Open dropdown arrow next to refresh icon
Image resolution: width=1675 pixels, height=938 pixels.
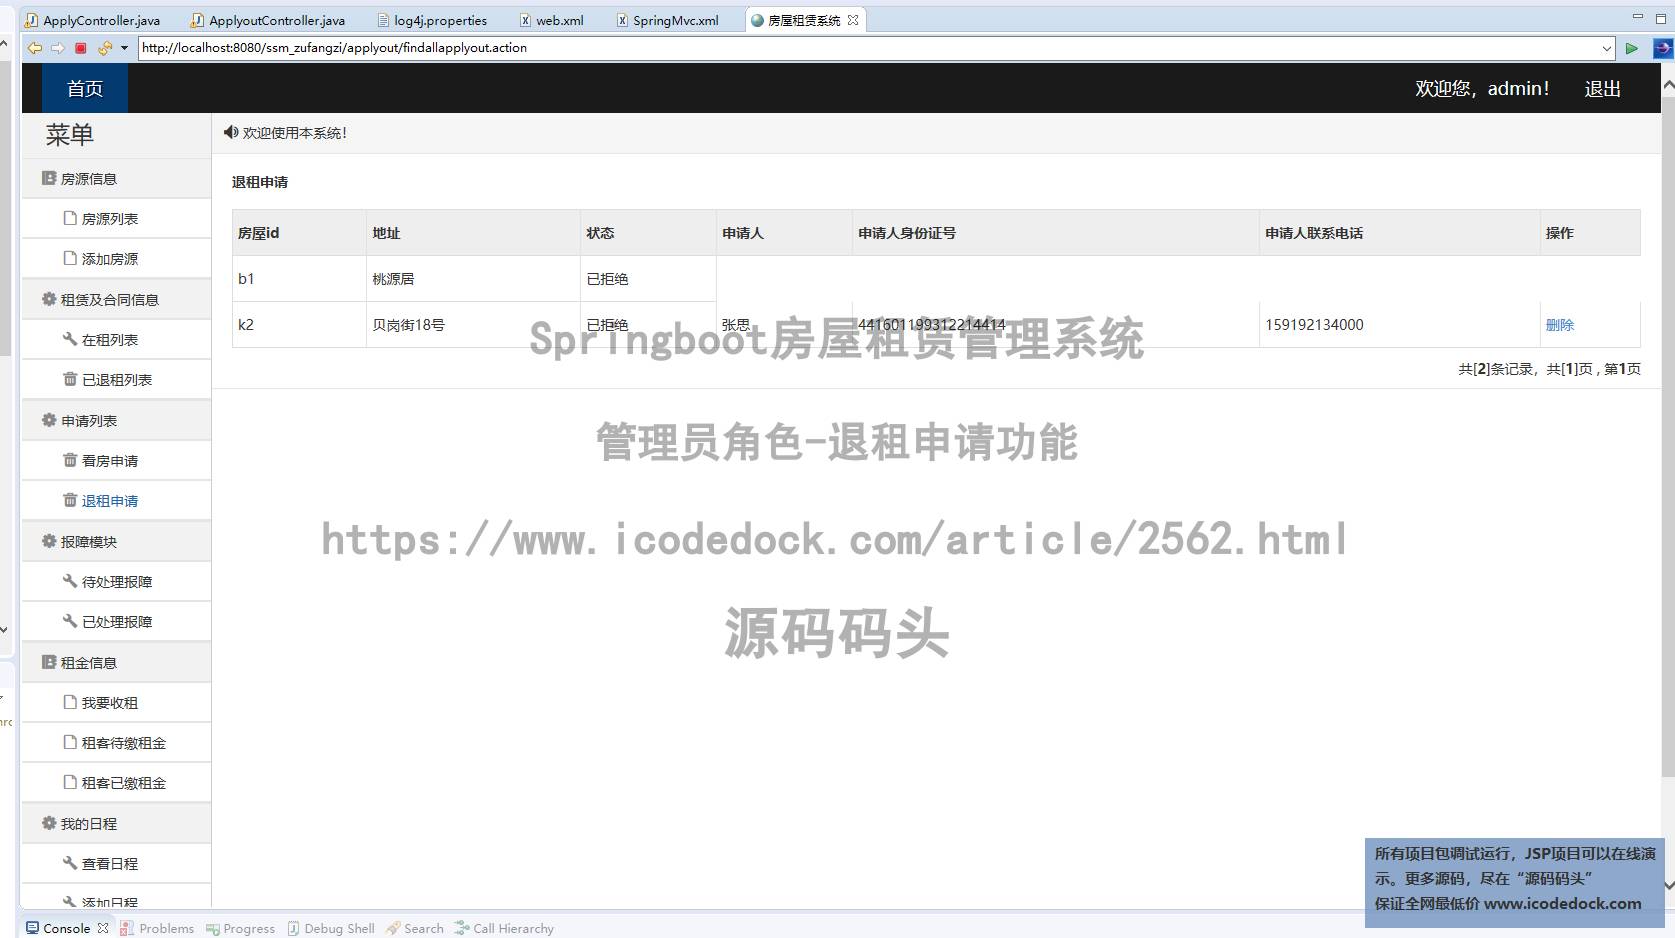click(124, 48)
